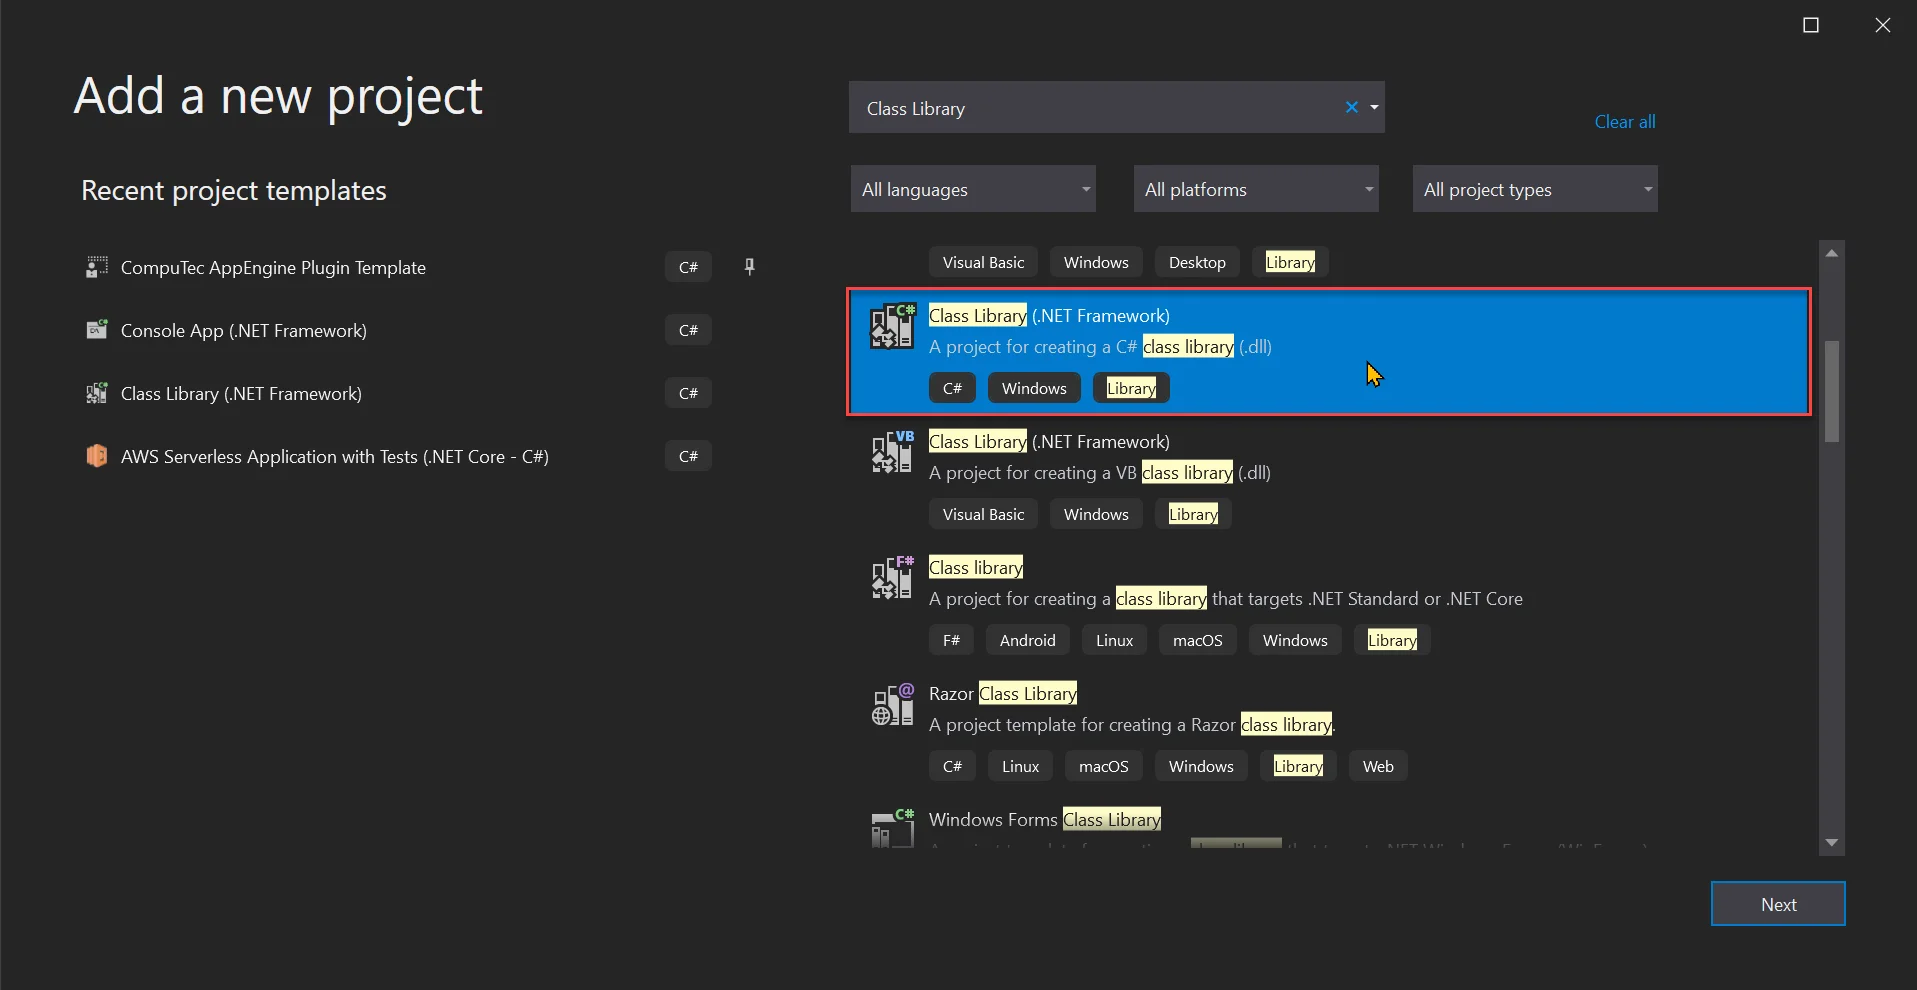Click the F# Class library template icon
This screenshot has height=990, width=1917.
click(891, 578)
